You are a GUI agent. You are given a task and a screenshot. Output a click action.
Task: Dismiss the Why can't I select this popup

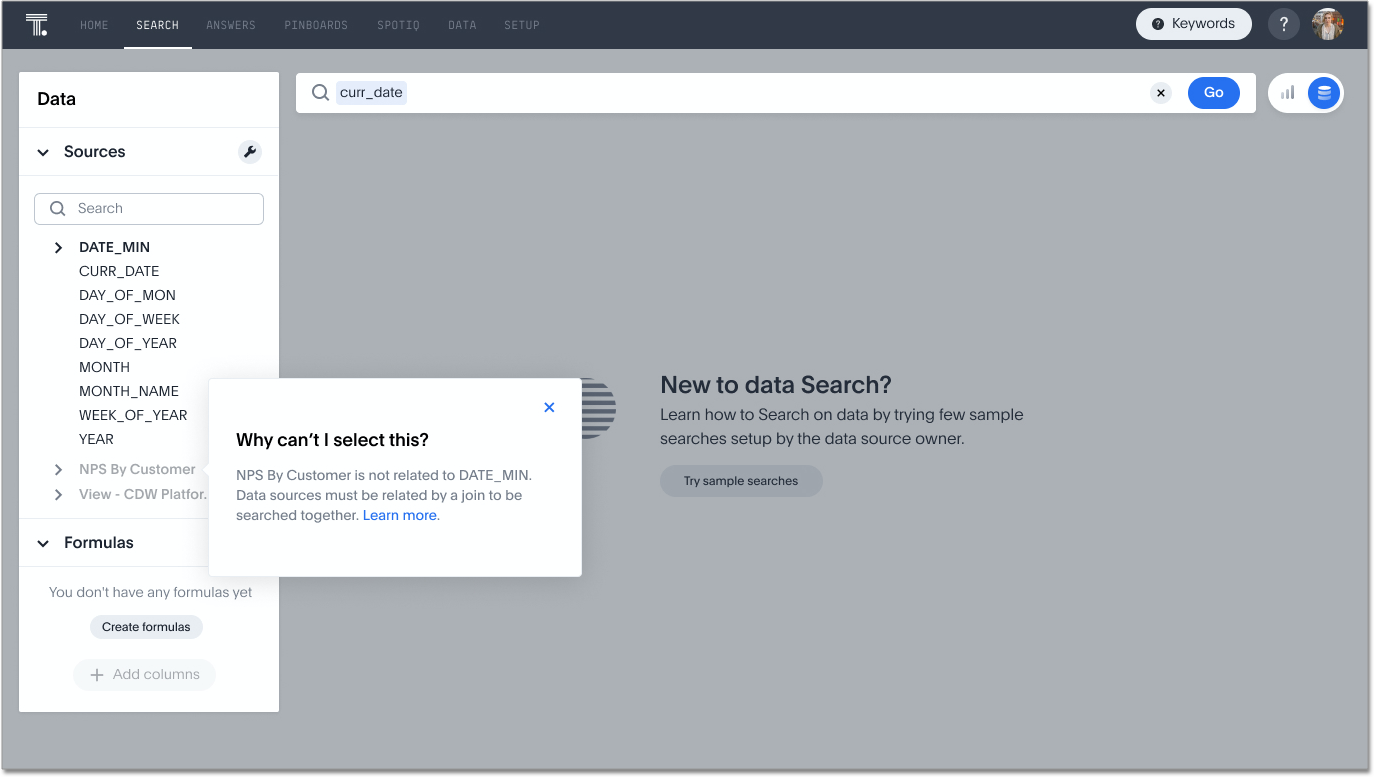coord(549,407)
